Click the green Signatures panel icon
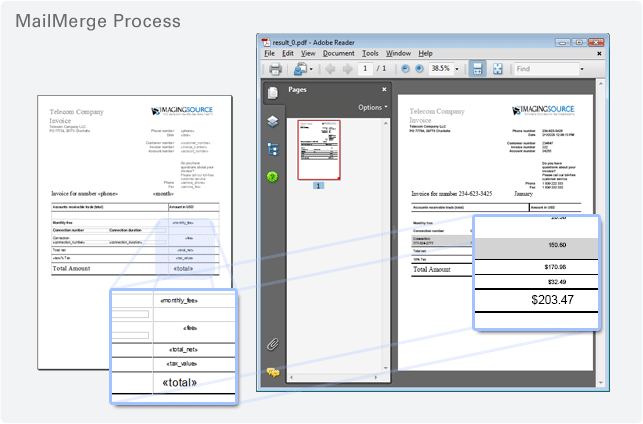 [273, 177]
